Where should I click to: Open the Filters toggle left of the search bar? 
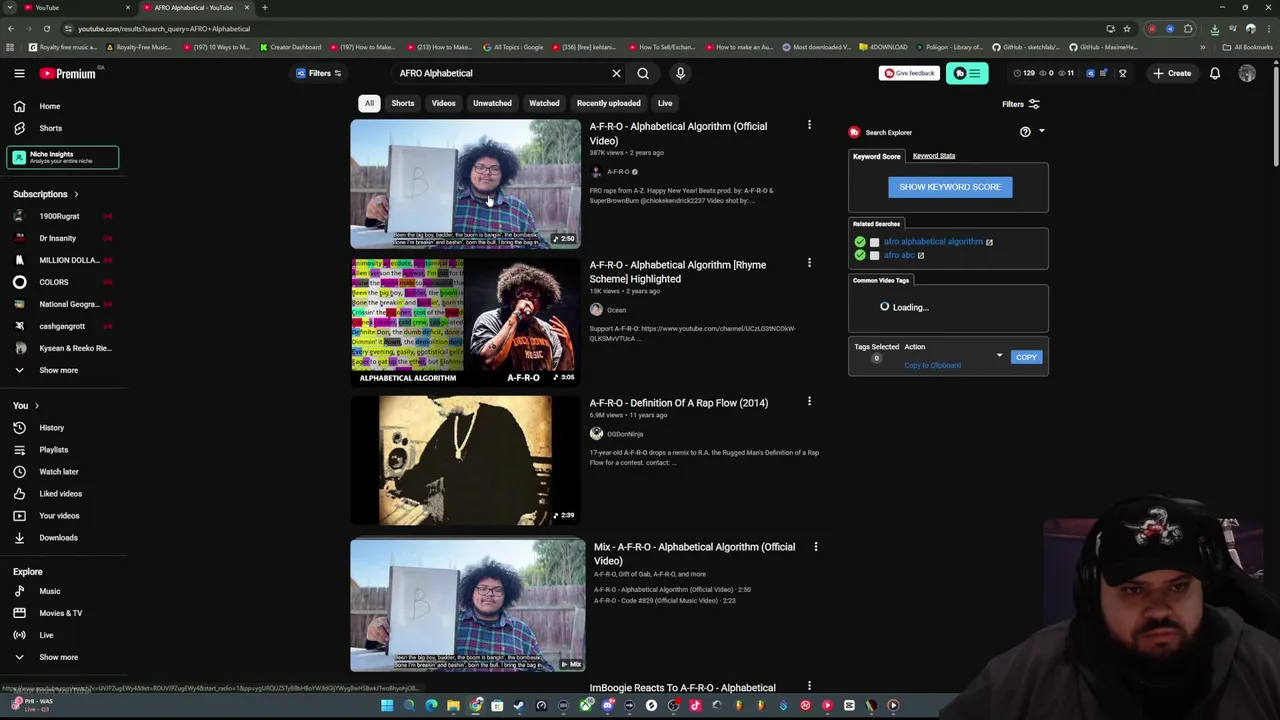point(319,73)
